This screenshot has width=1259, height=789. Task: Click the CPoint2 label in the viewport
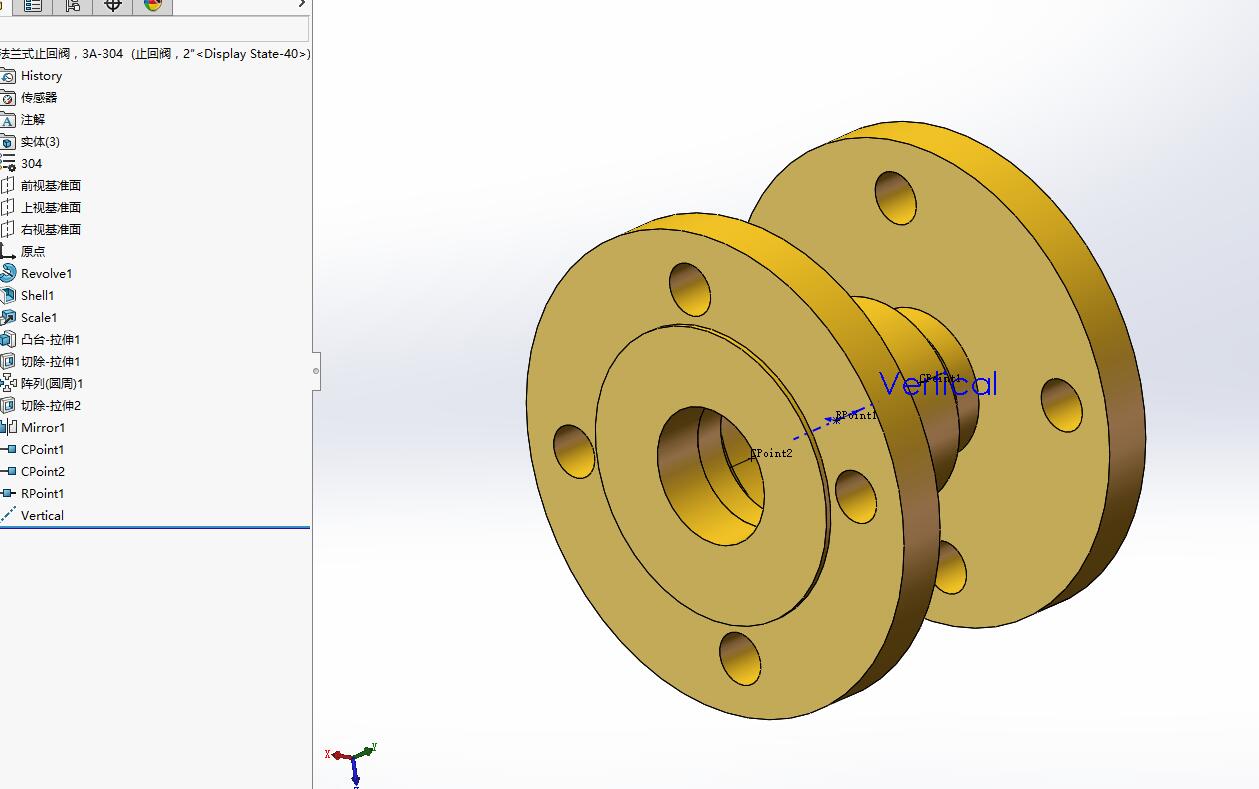point(772,453)
